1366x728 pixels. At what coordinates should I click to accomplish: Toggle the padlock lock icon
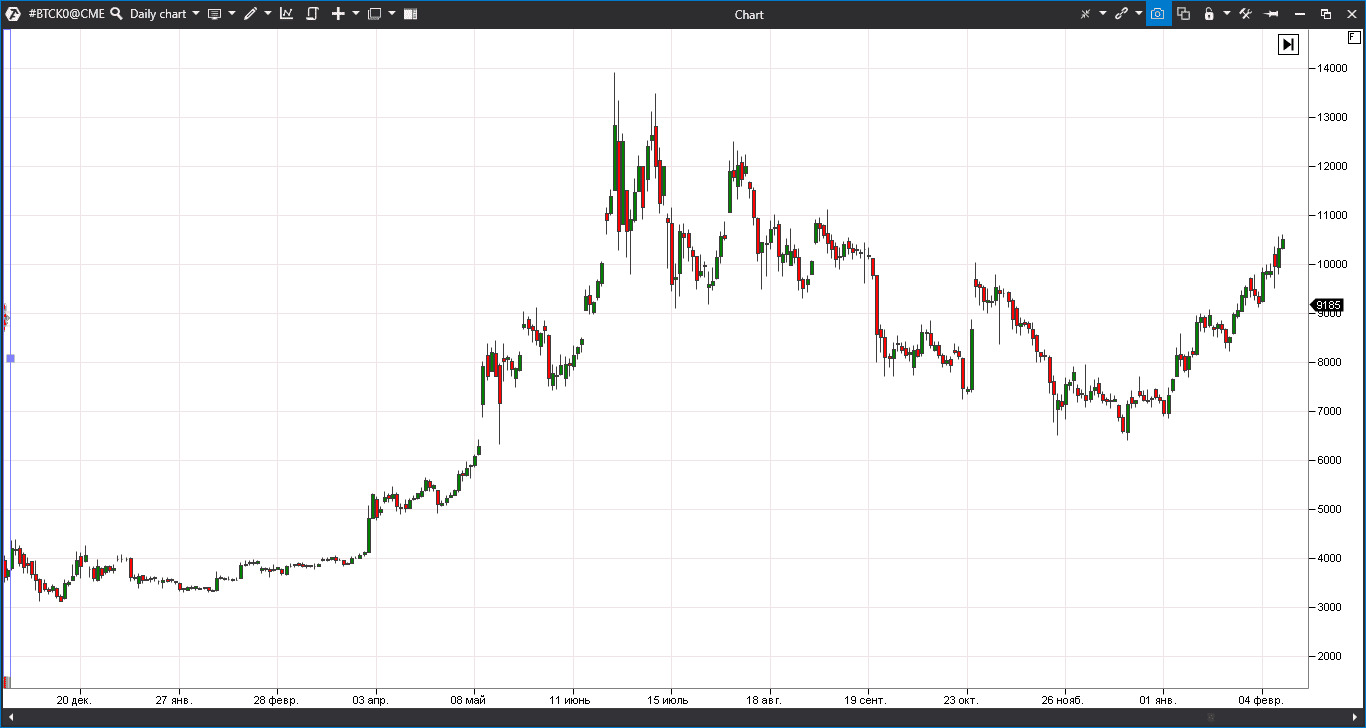click(1209, 14)
